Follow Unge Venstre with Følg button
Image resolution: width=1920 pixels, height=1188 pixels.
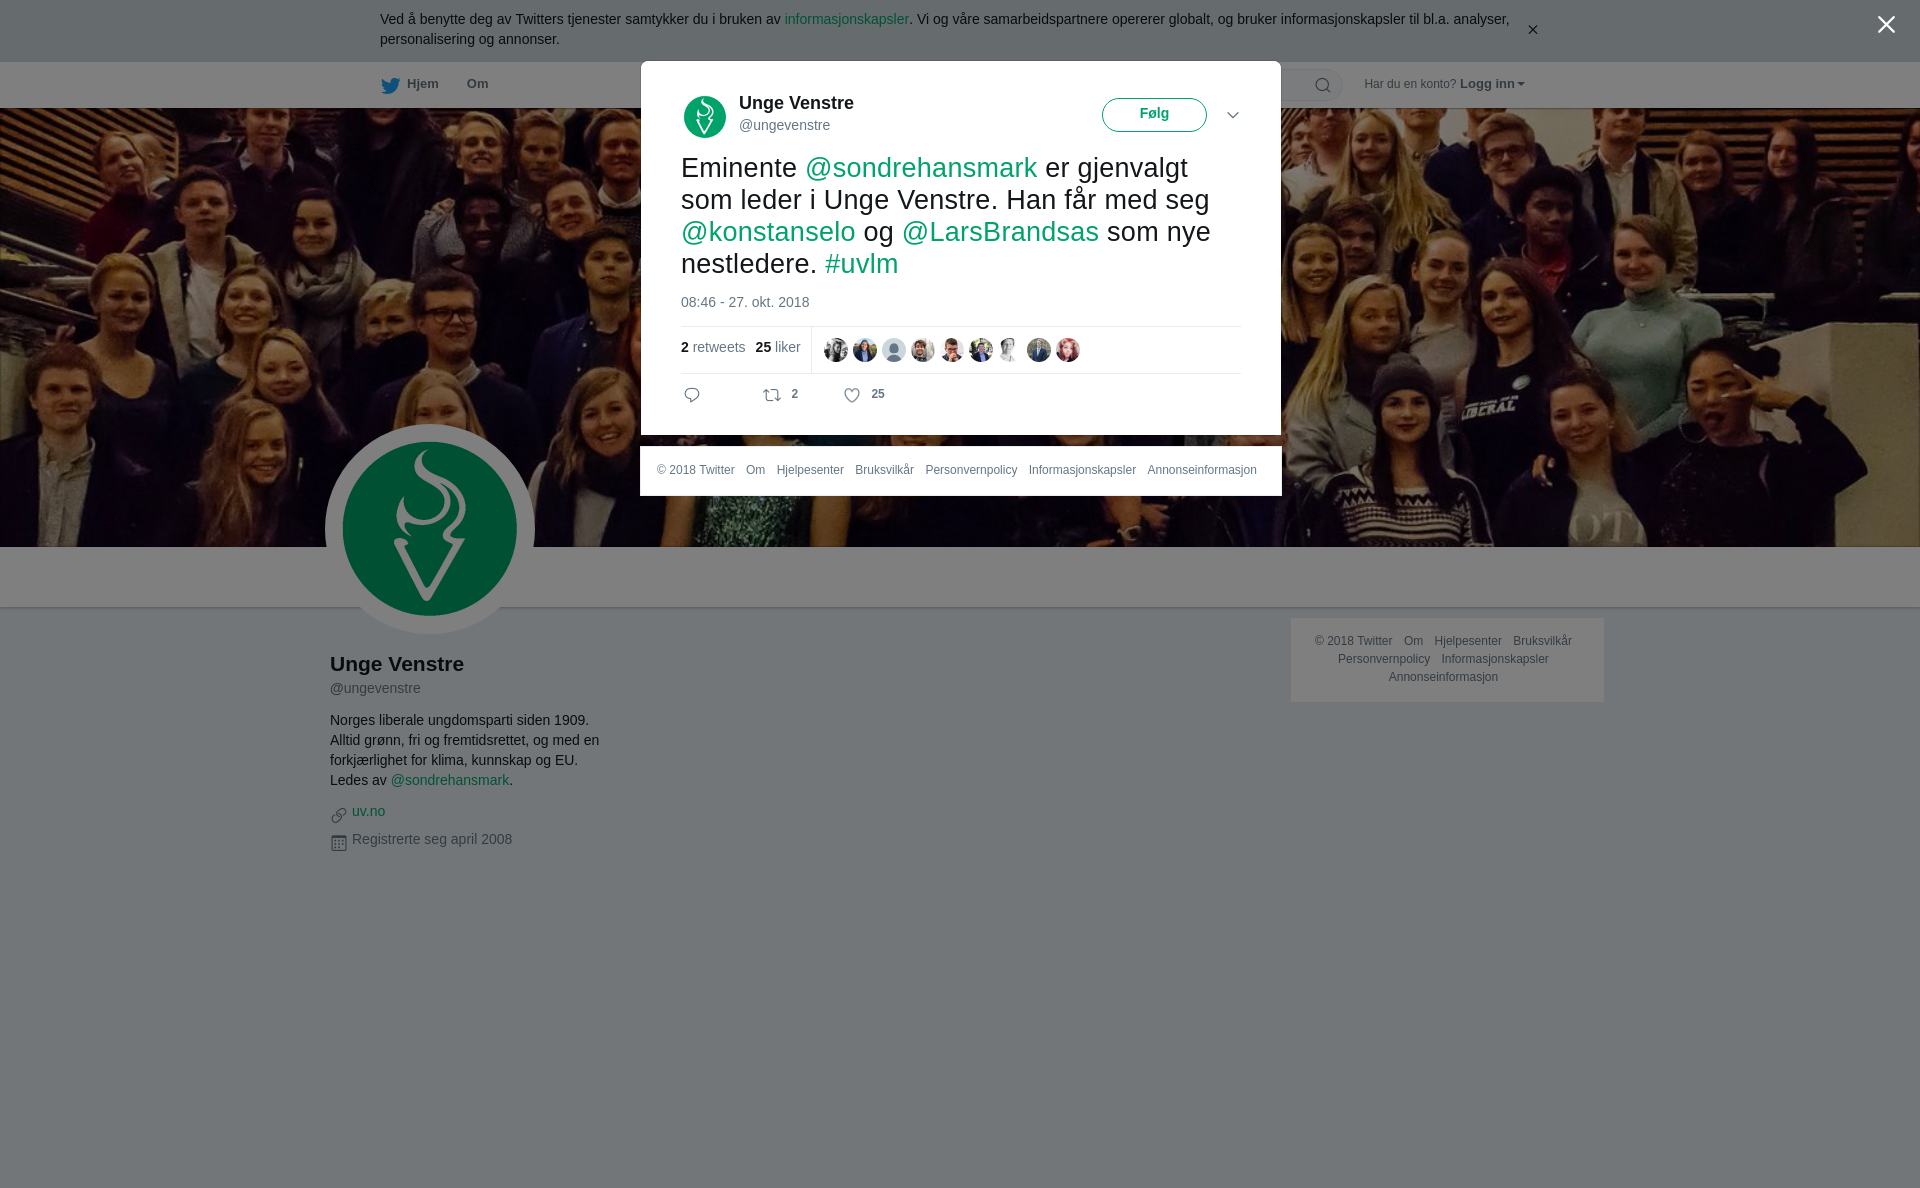1154,115
